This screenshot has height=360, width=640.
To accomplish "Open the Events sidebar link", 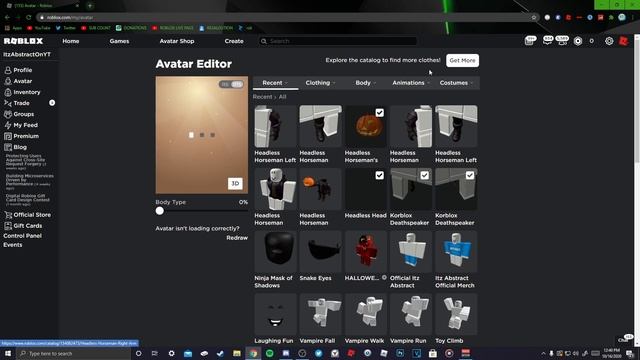I will [13, 245].
